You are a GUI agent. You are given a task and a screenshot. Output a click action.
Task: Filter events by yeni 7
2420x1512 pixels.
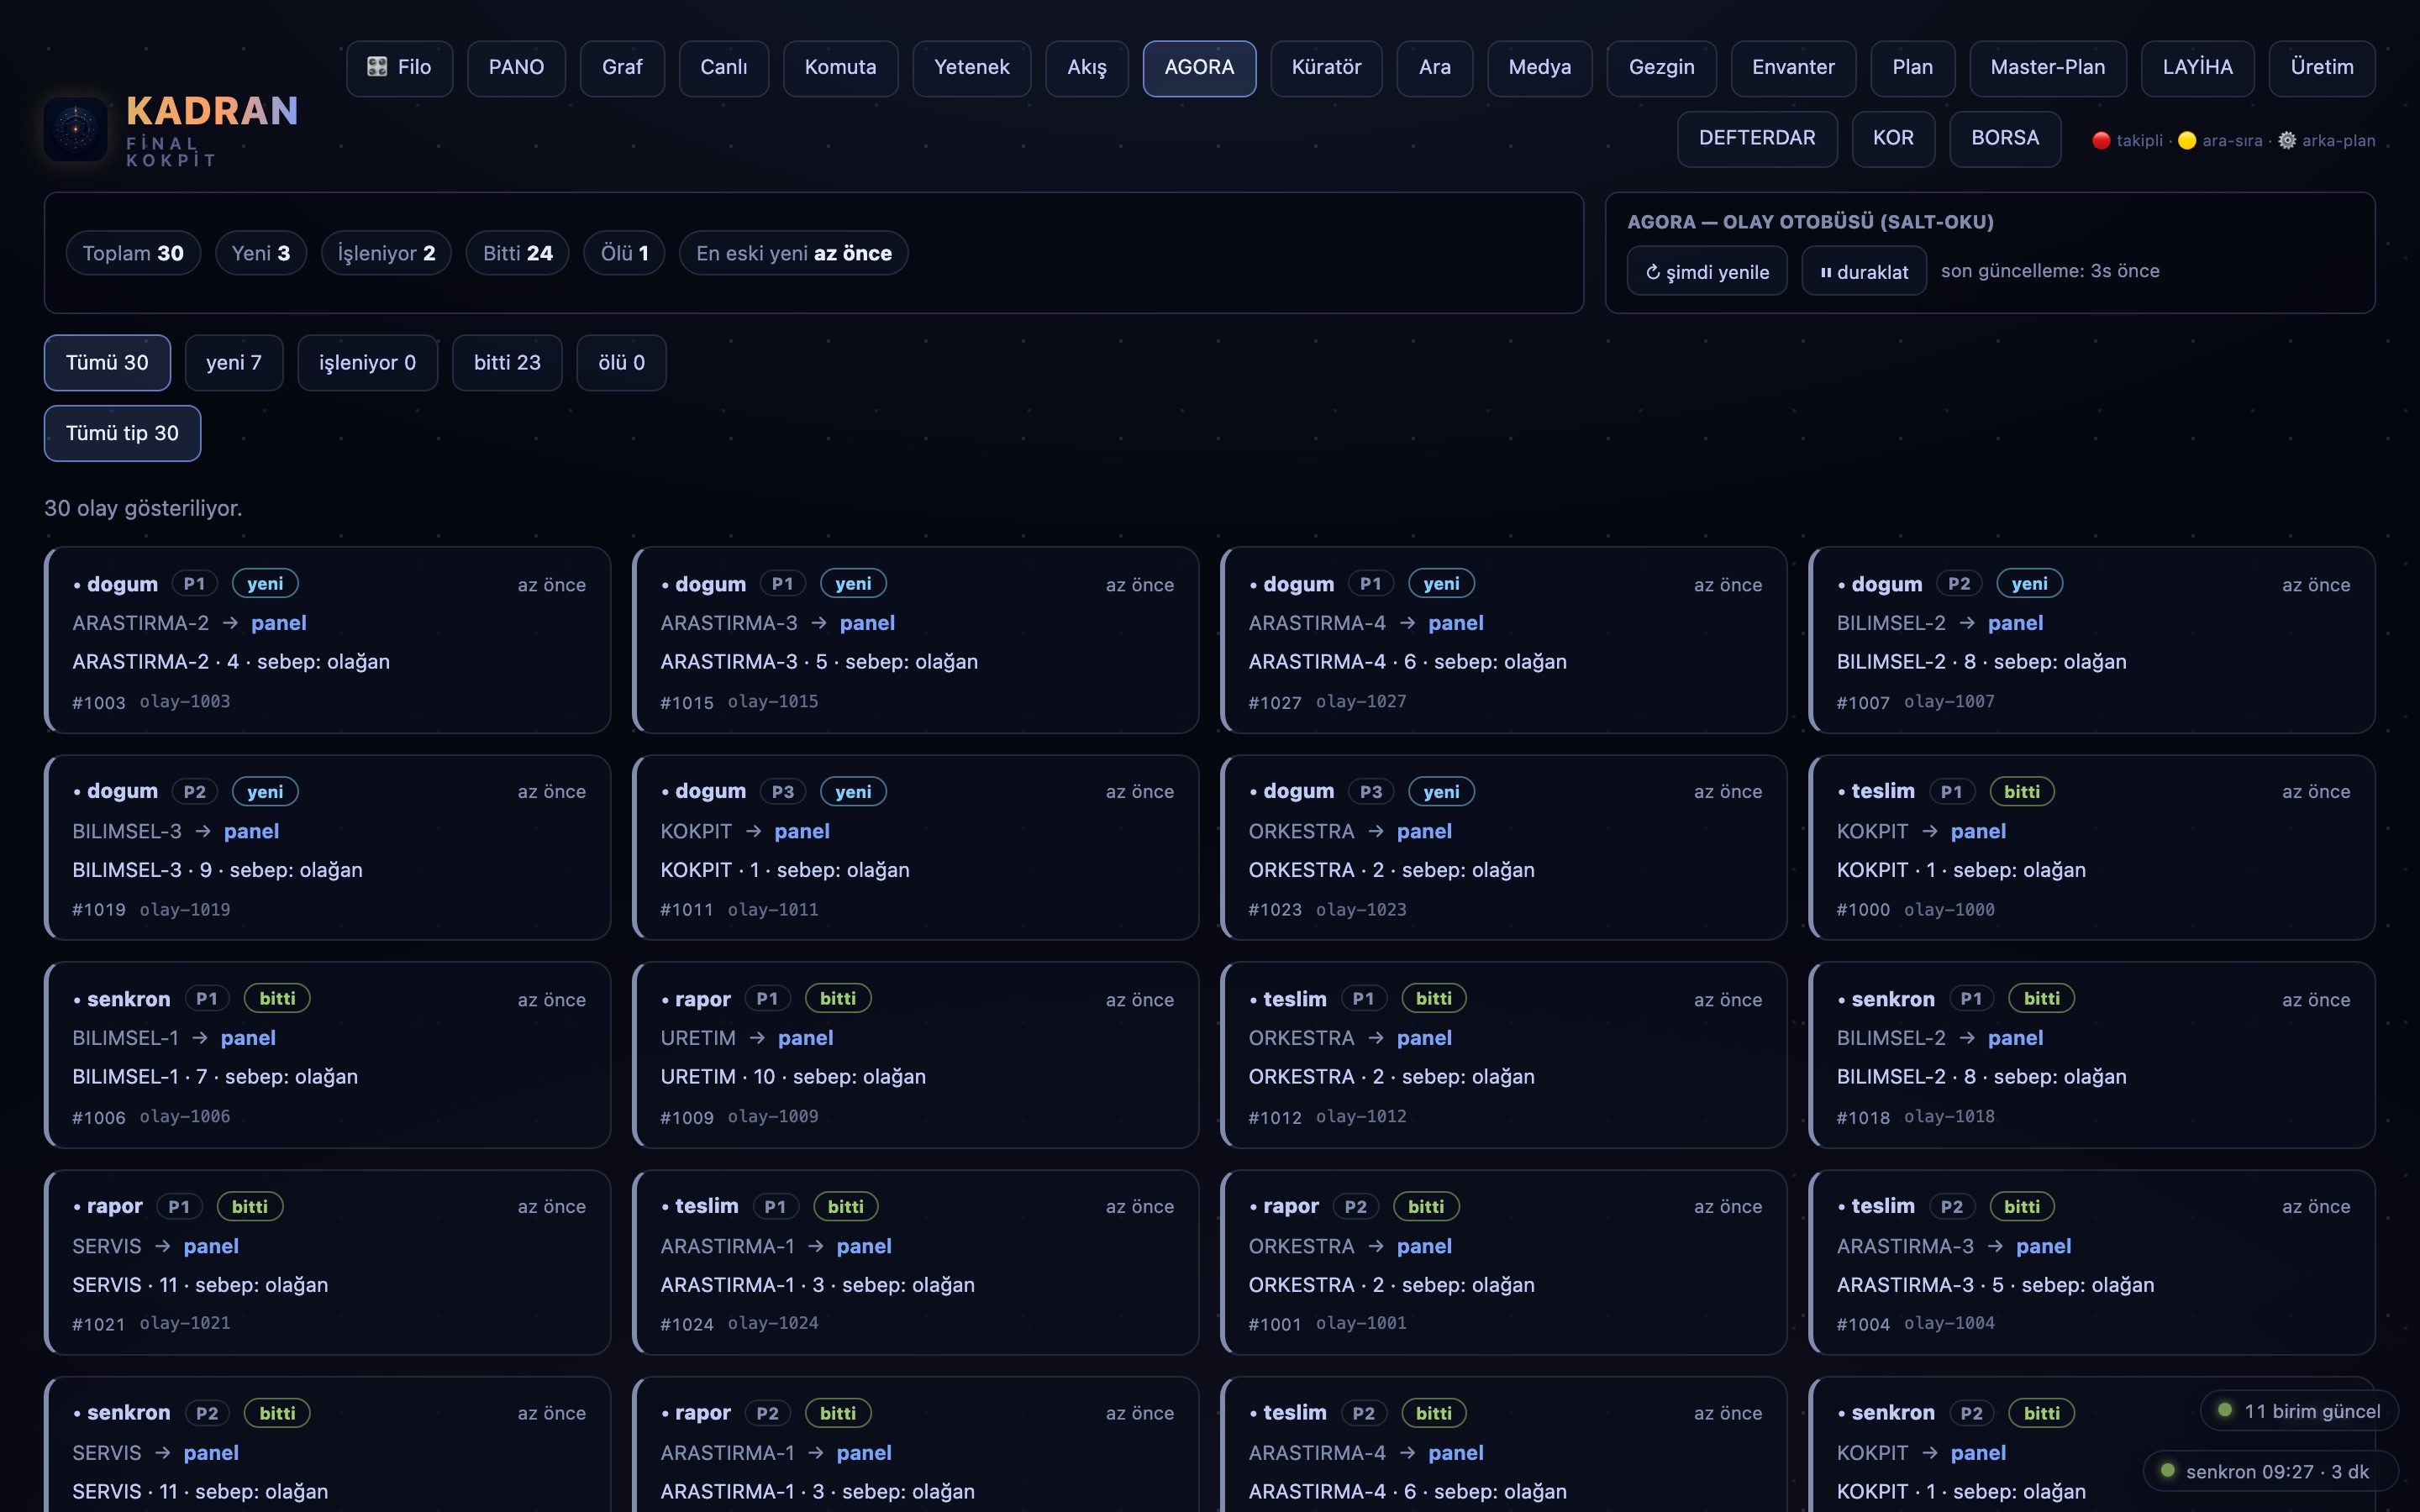[x=234, y=363]
